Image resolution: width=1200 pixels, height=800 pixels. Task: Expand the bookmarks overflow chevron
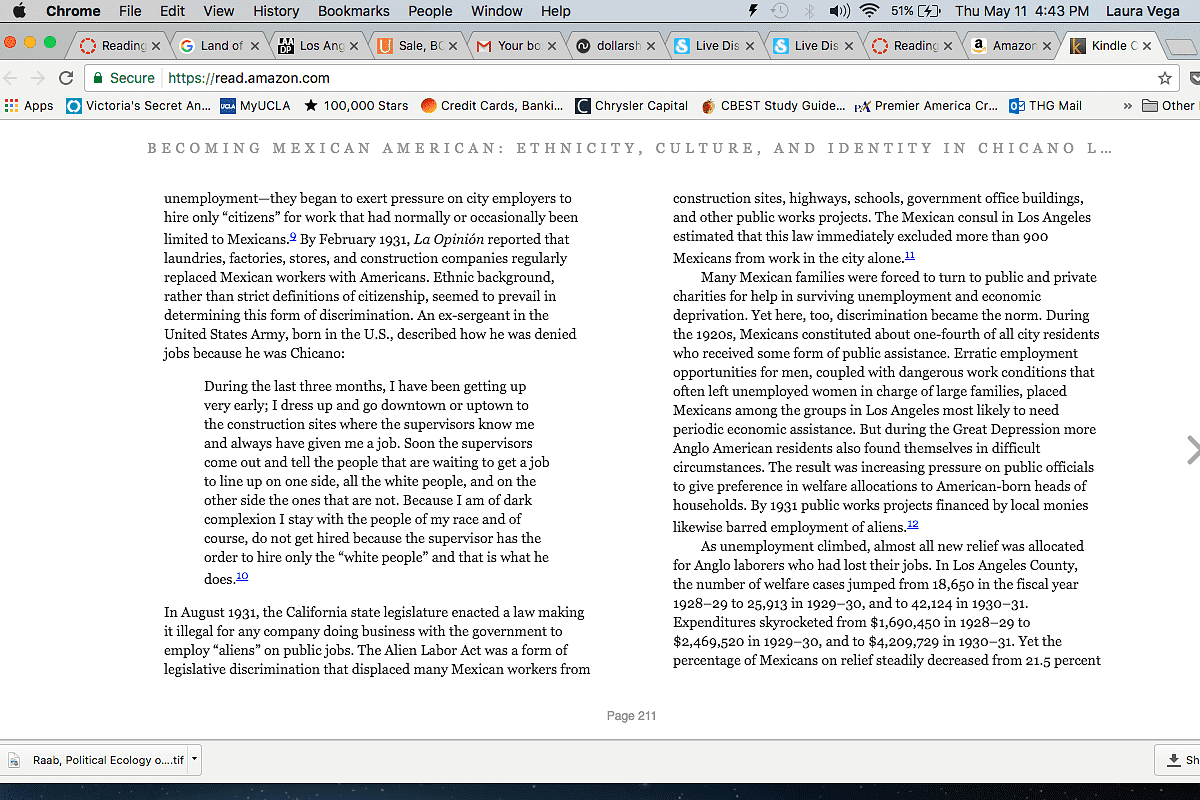1128,105
